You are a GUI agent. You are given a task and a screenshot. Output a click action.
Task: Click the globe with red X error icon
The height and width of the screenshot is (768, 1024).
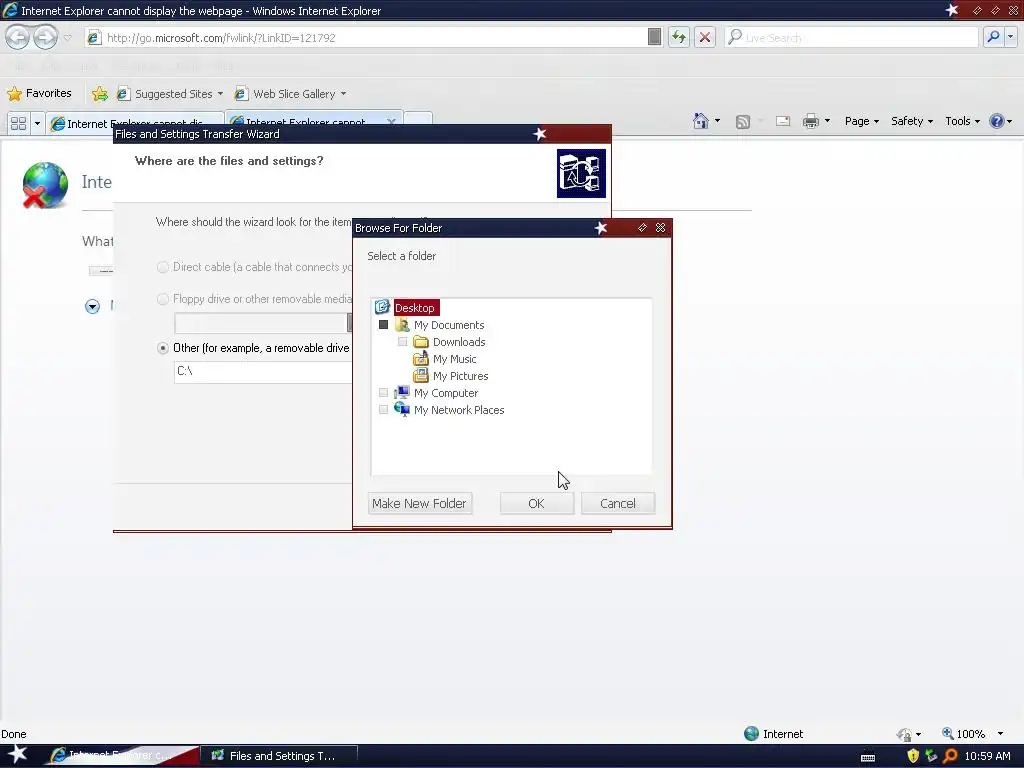coord(44,185)
